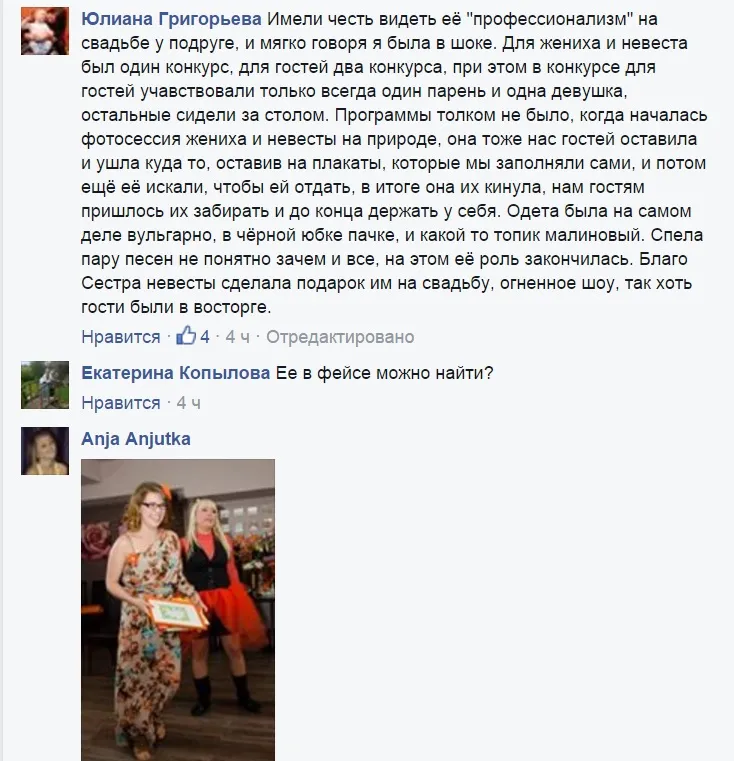Open the Отредактировано edit history link
The height and width of the screenshot is (761, 734).
point(340,336)
